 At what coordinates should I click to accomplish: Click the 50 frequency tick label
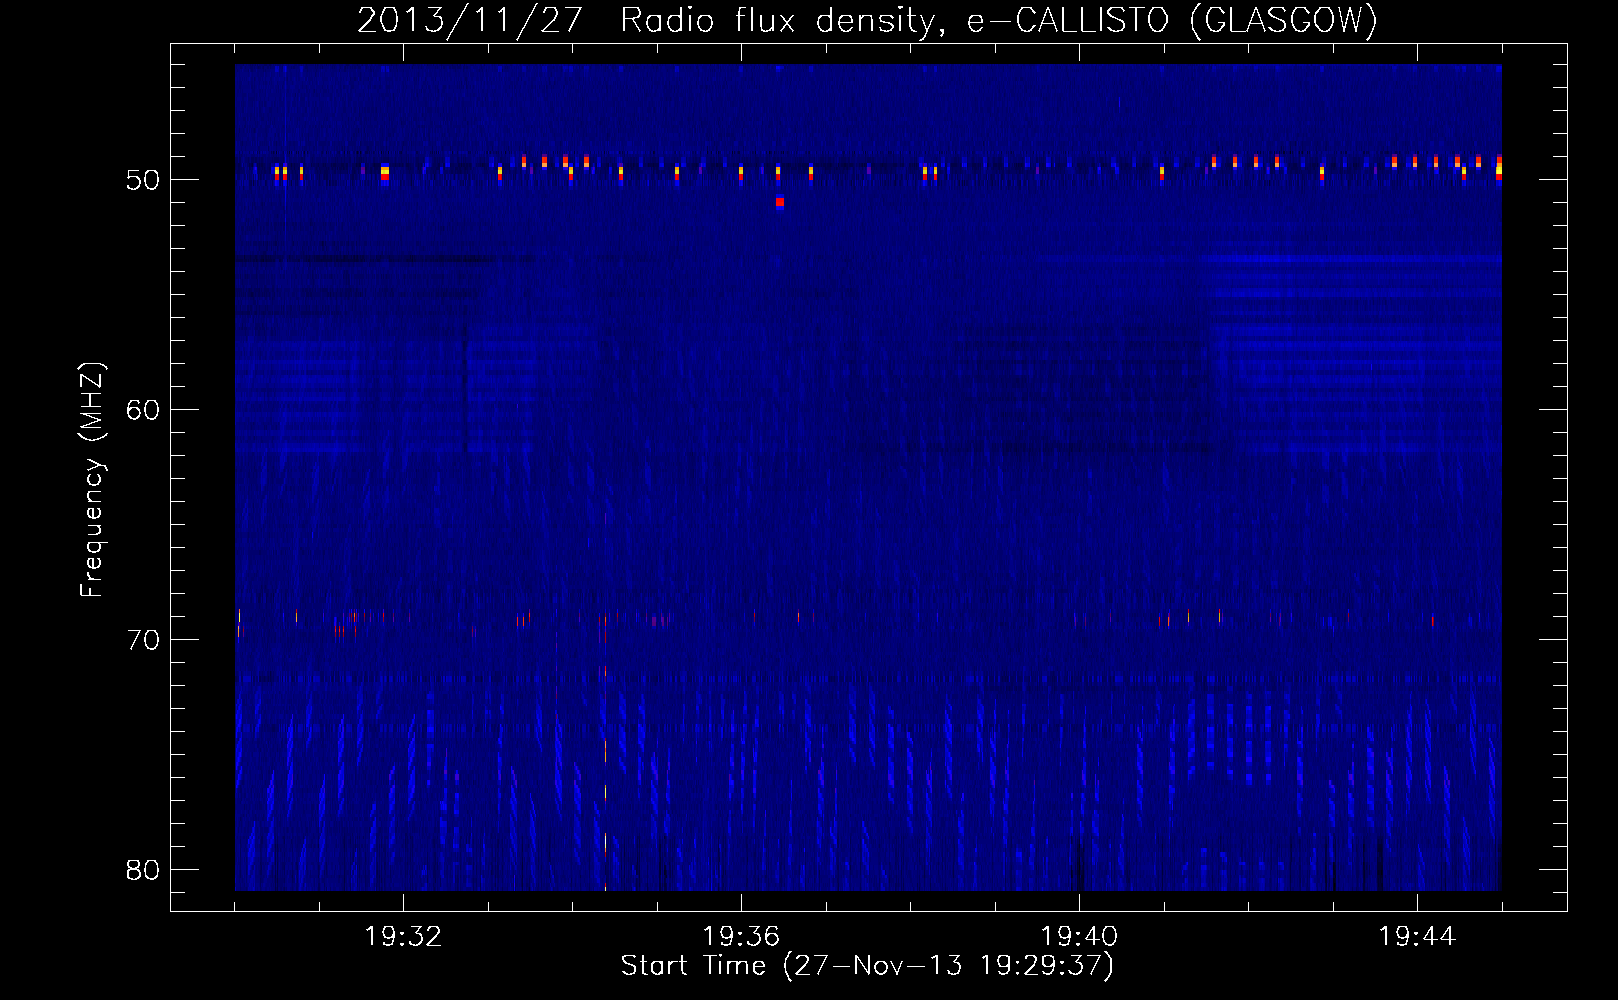[x=143, y=180]
